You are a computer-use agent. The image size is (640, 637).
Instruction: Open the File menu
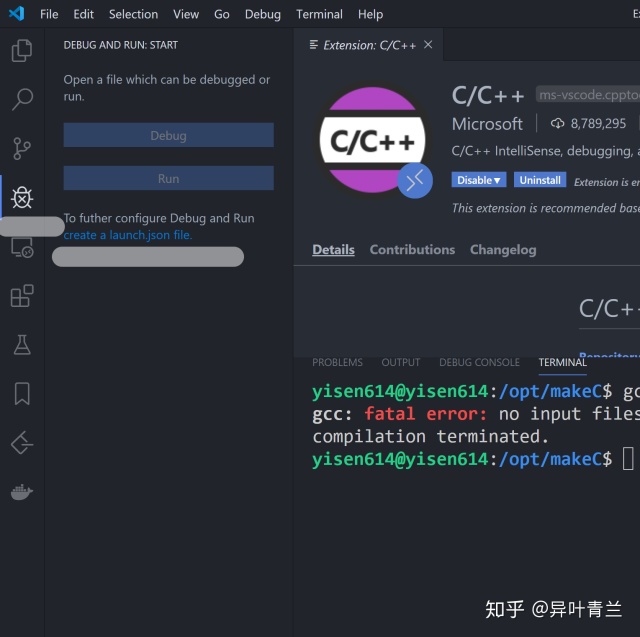coord(49,14)
